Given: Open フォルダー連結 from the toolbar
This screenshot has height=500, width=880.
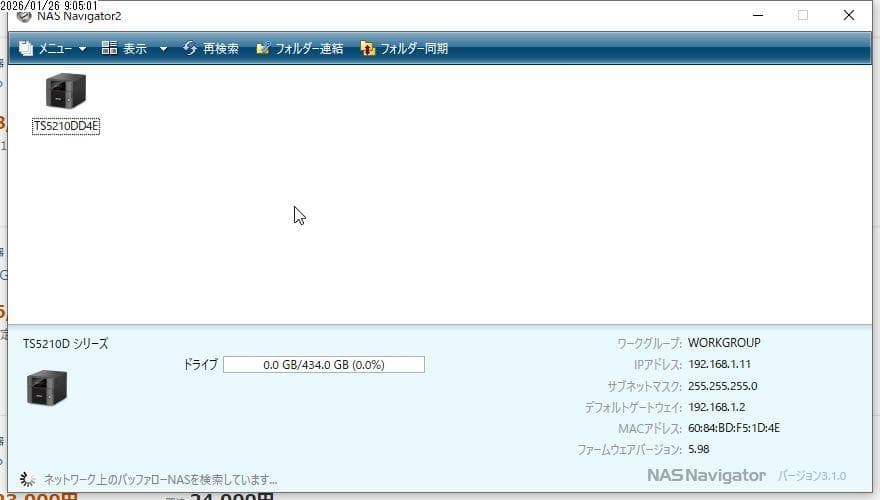Looking at the screenshot, I should tap(309, 49).
